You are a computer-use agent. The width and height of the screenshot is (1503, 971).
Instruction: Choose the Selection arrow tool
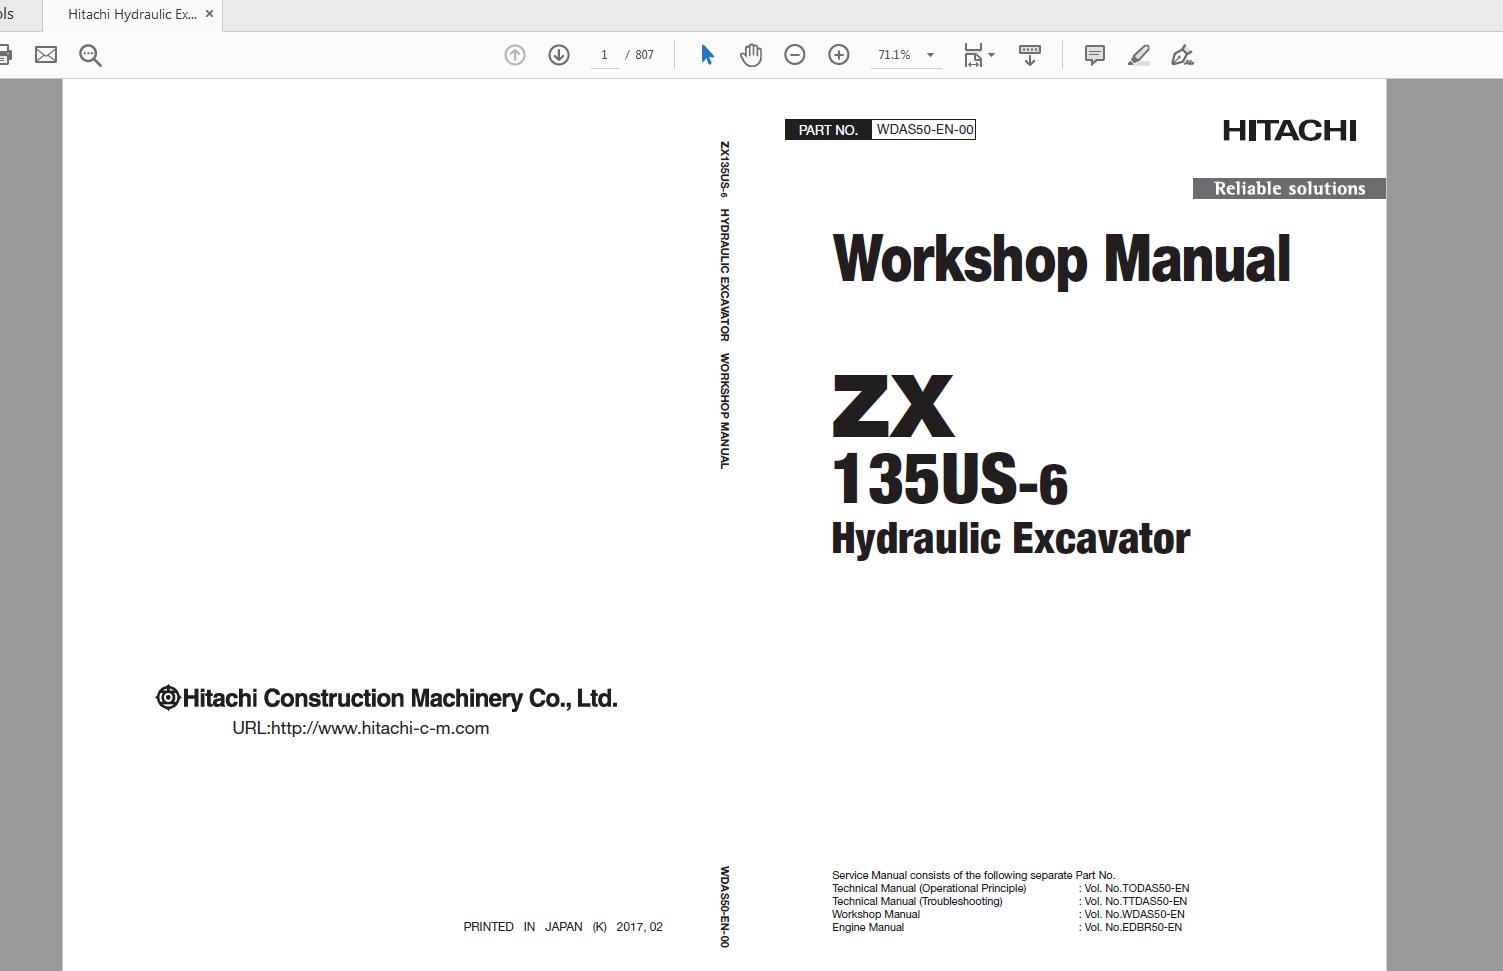pyautogui.click(x=707, y=55)
